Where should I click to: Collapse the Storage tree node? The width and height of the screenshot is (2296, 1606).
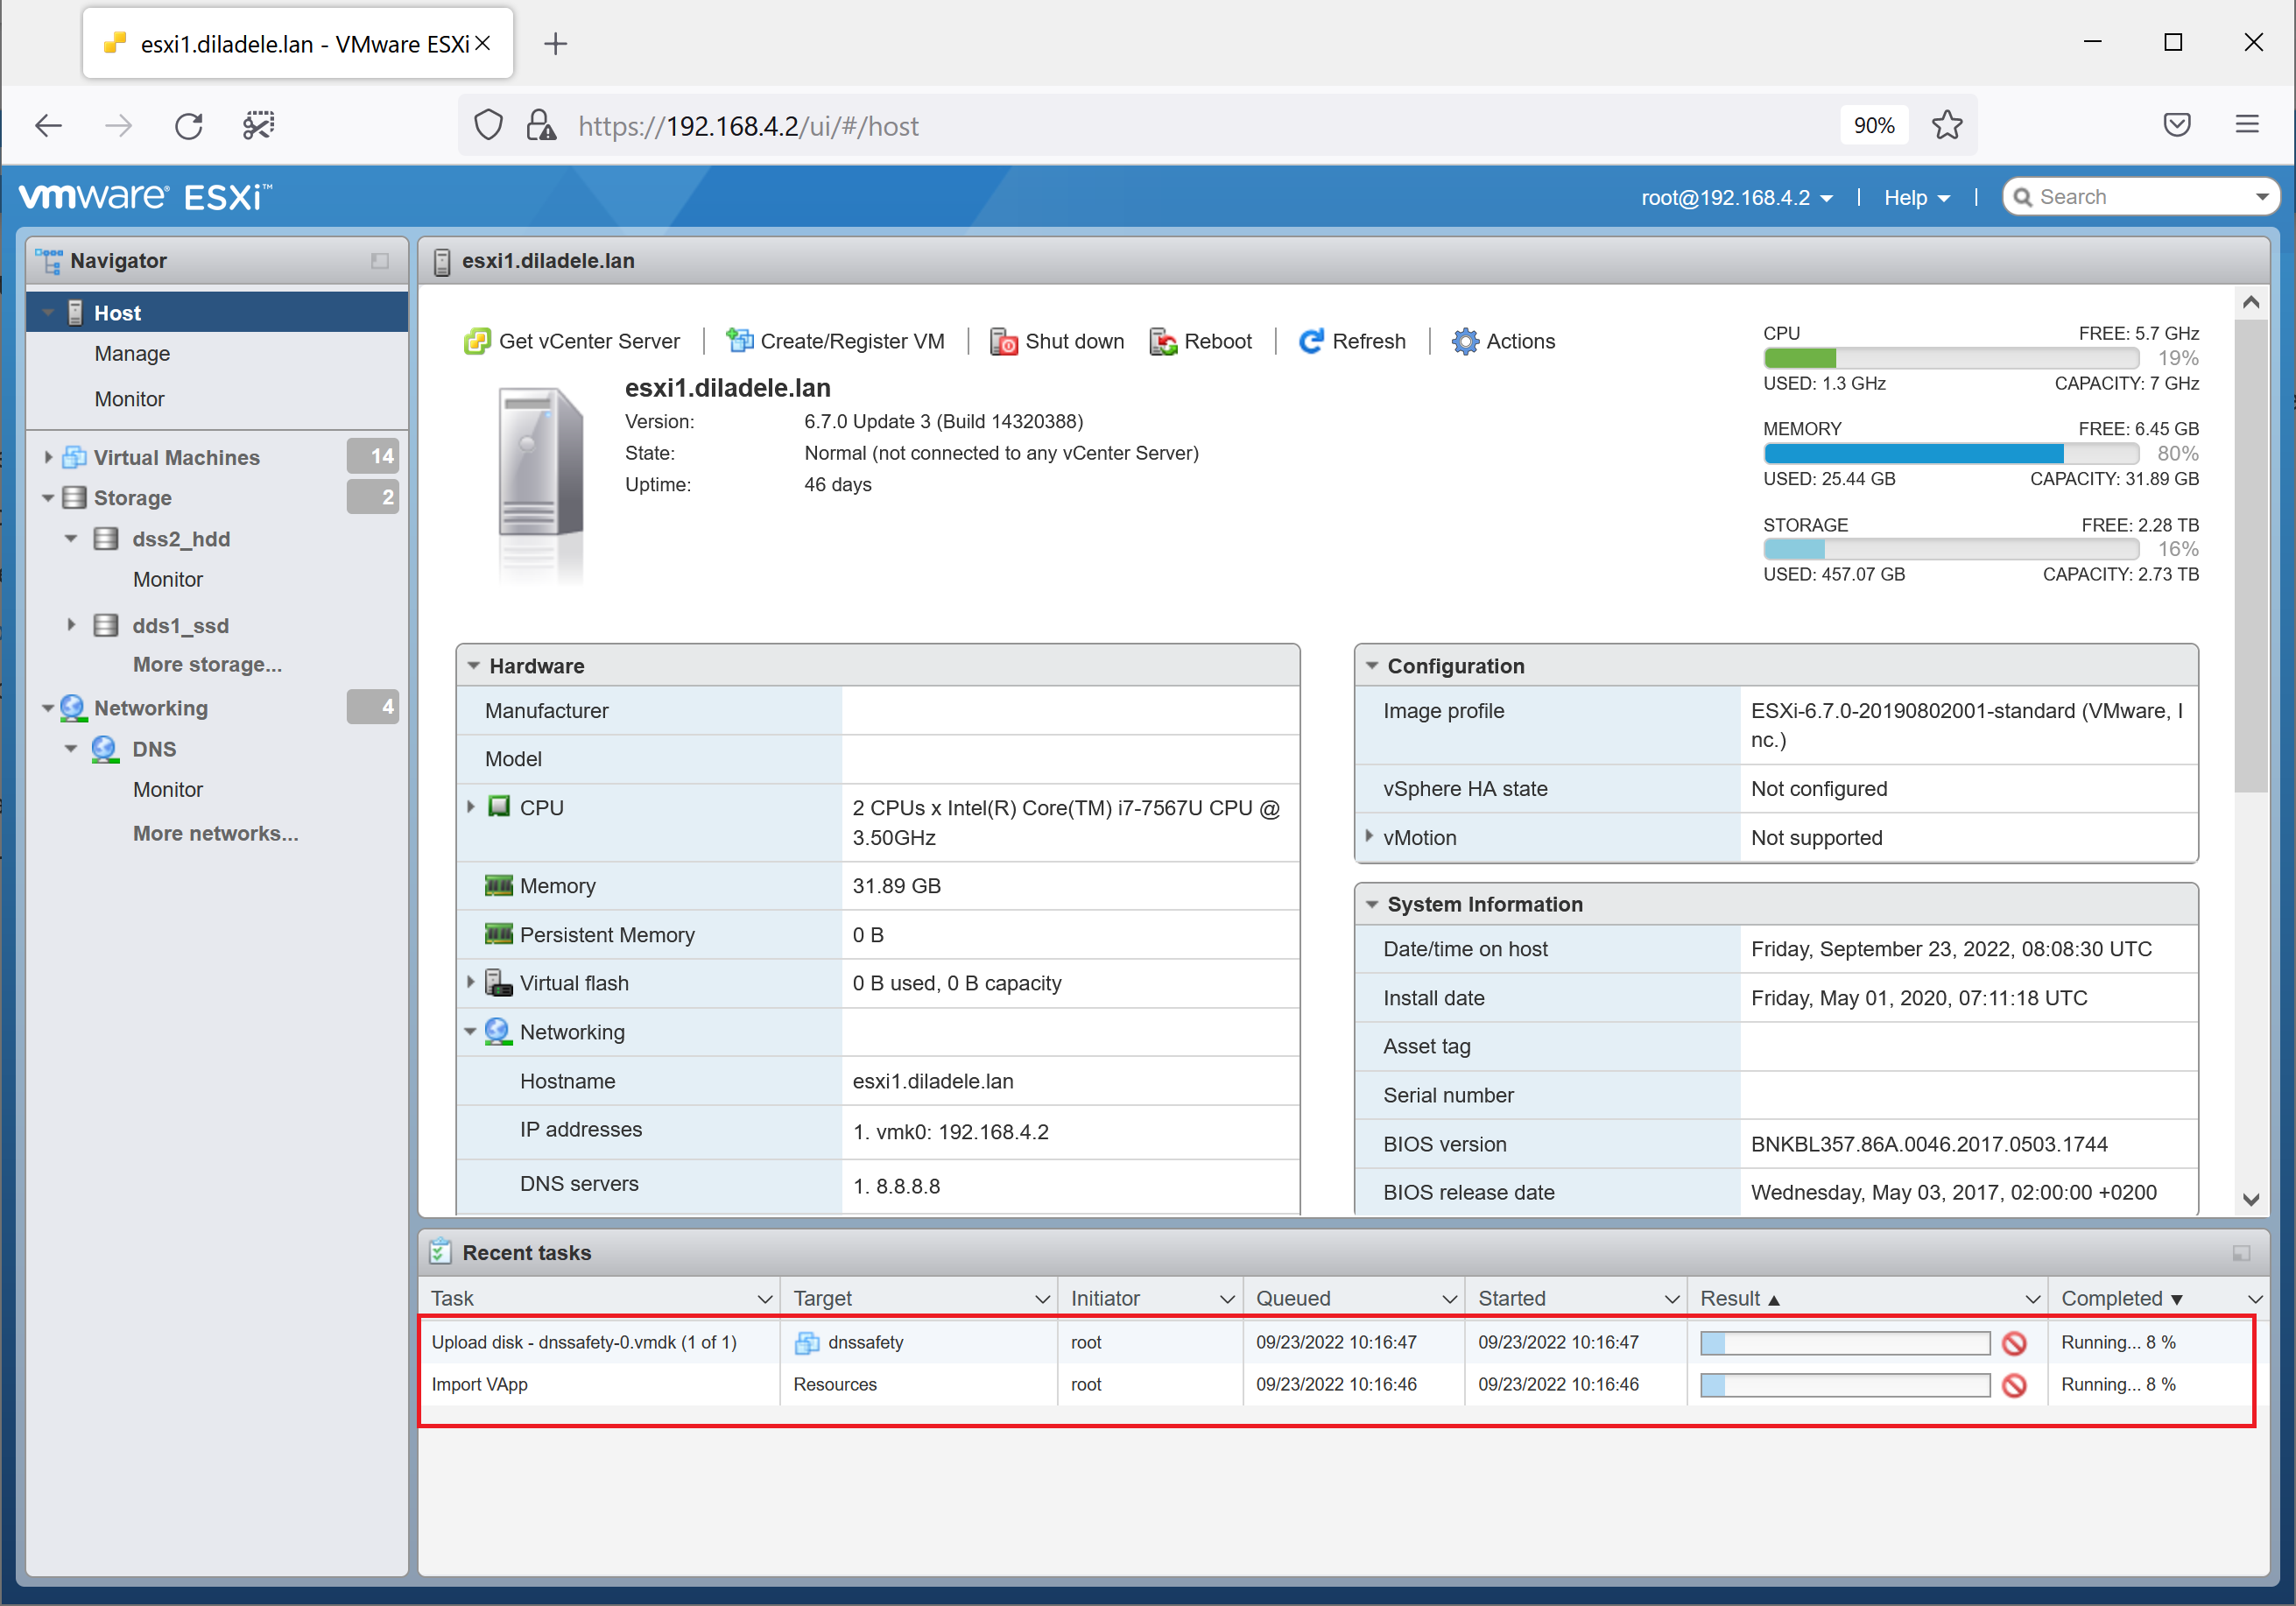click(48, 498)
